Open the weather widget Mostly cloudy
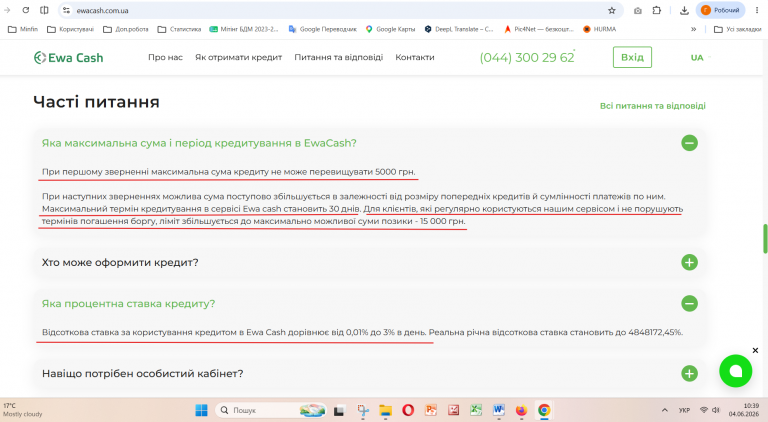Image resolution: width=768 pixels, height=422 pixels. coord(23,410)
